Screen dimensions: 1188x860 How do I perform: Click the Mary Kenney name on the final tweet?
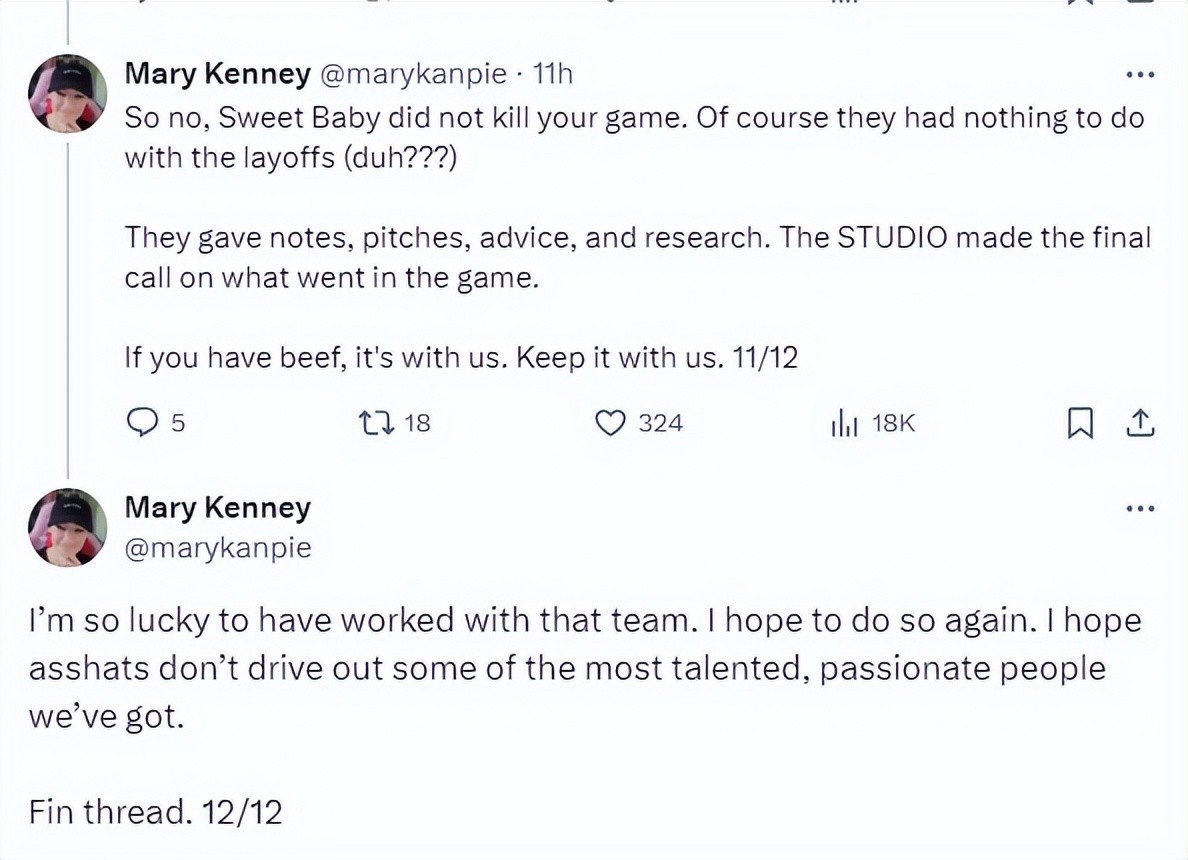[x=217, y=507]
